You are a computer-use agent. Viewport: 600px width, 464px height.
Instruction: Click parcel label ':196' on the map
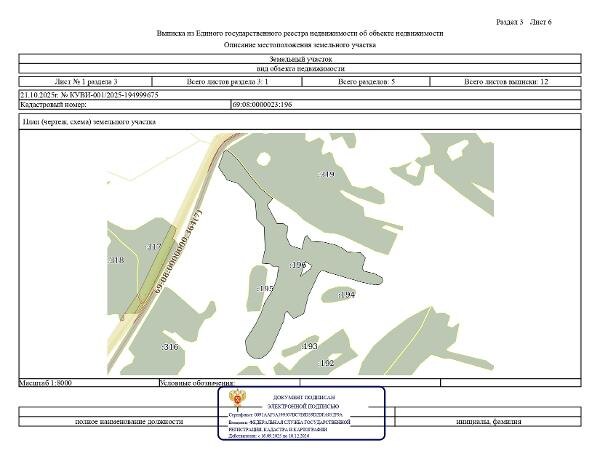(297, 265)
